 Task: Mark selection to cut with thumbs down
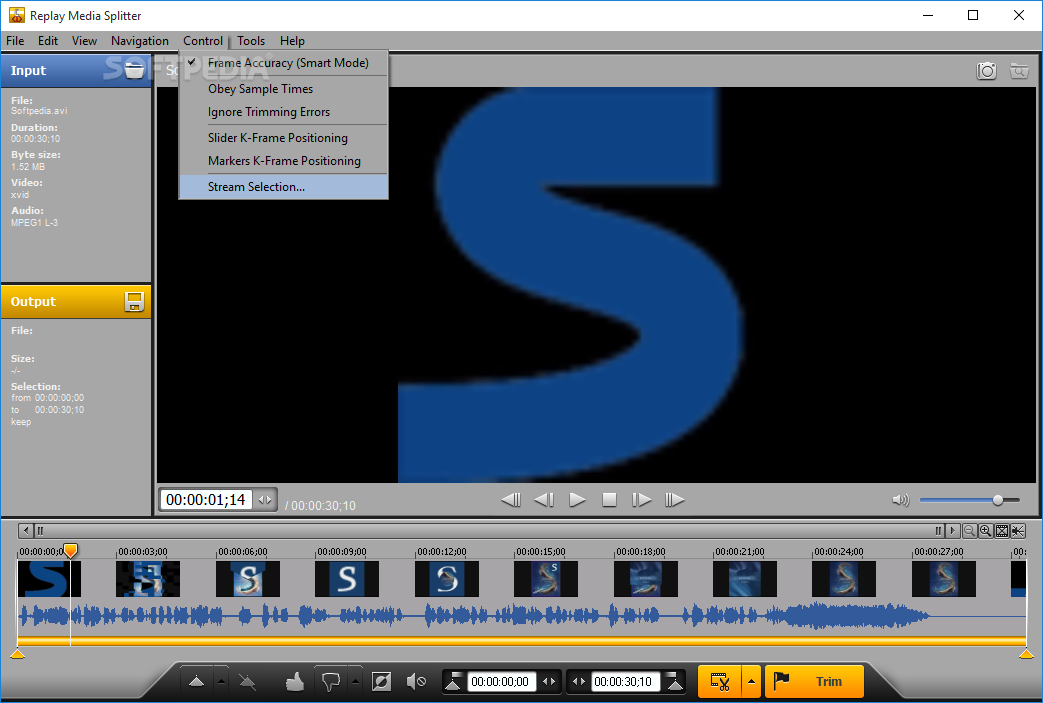coord(331,682)
